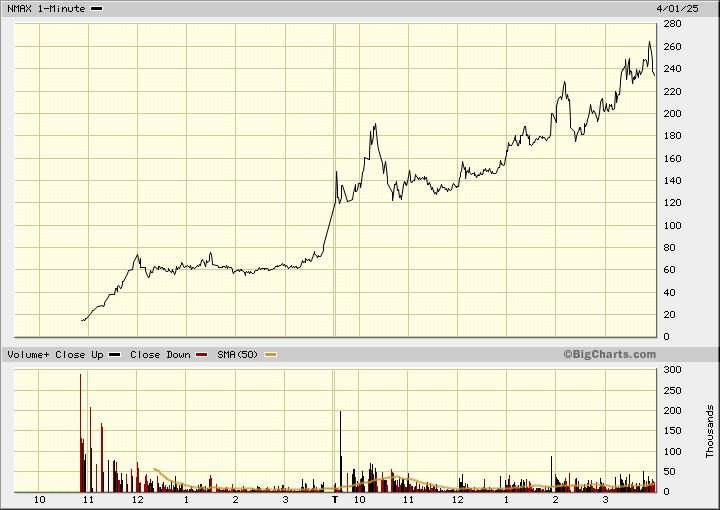The image size is (720, 510).
Task: Click the black Close Up legend swatch
Action: pyautogui.click(x=114, y=355)
